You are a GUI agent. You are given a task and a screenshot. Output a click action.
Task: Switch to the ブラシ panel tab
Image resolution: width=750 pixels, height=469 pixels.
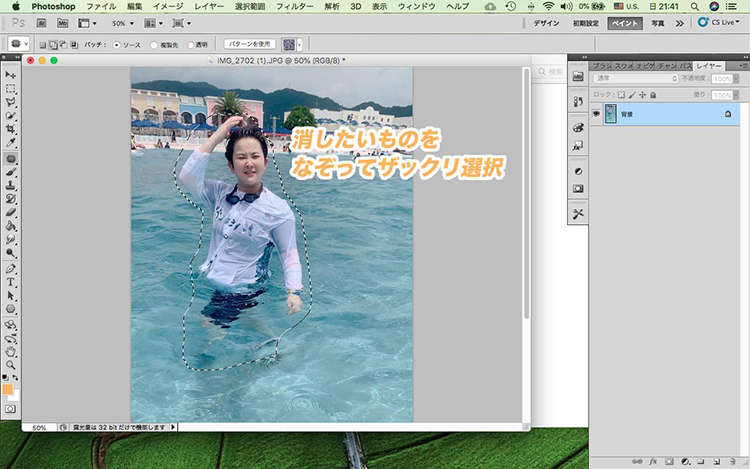click(x=602, y=66)
